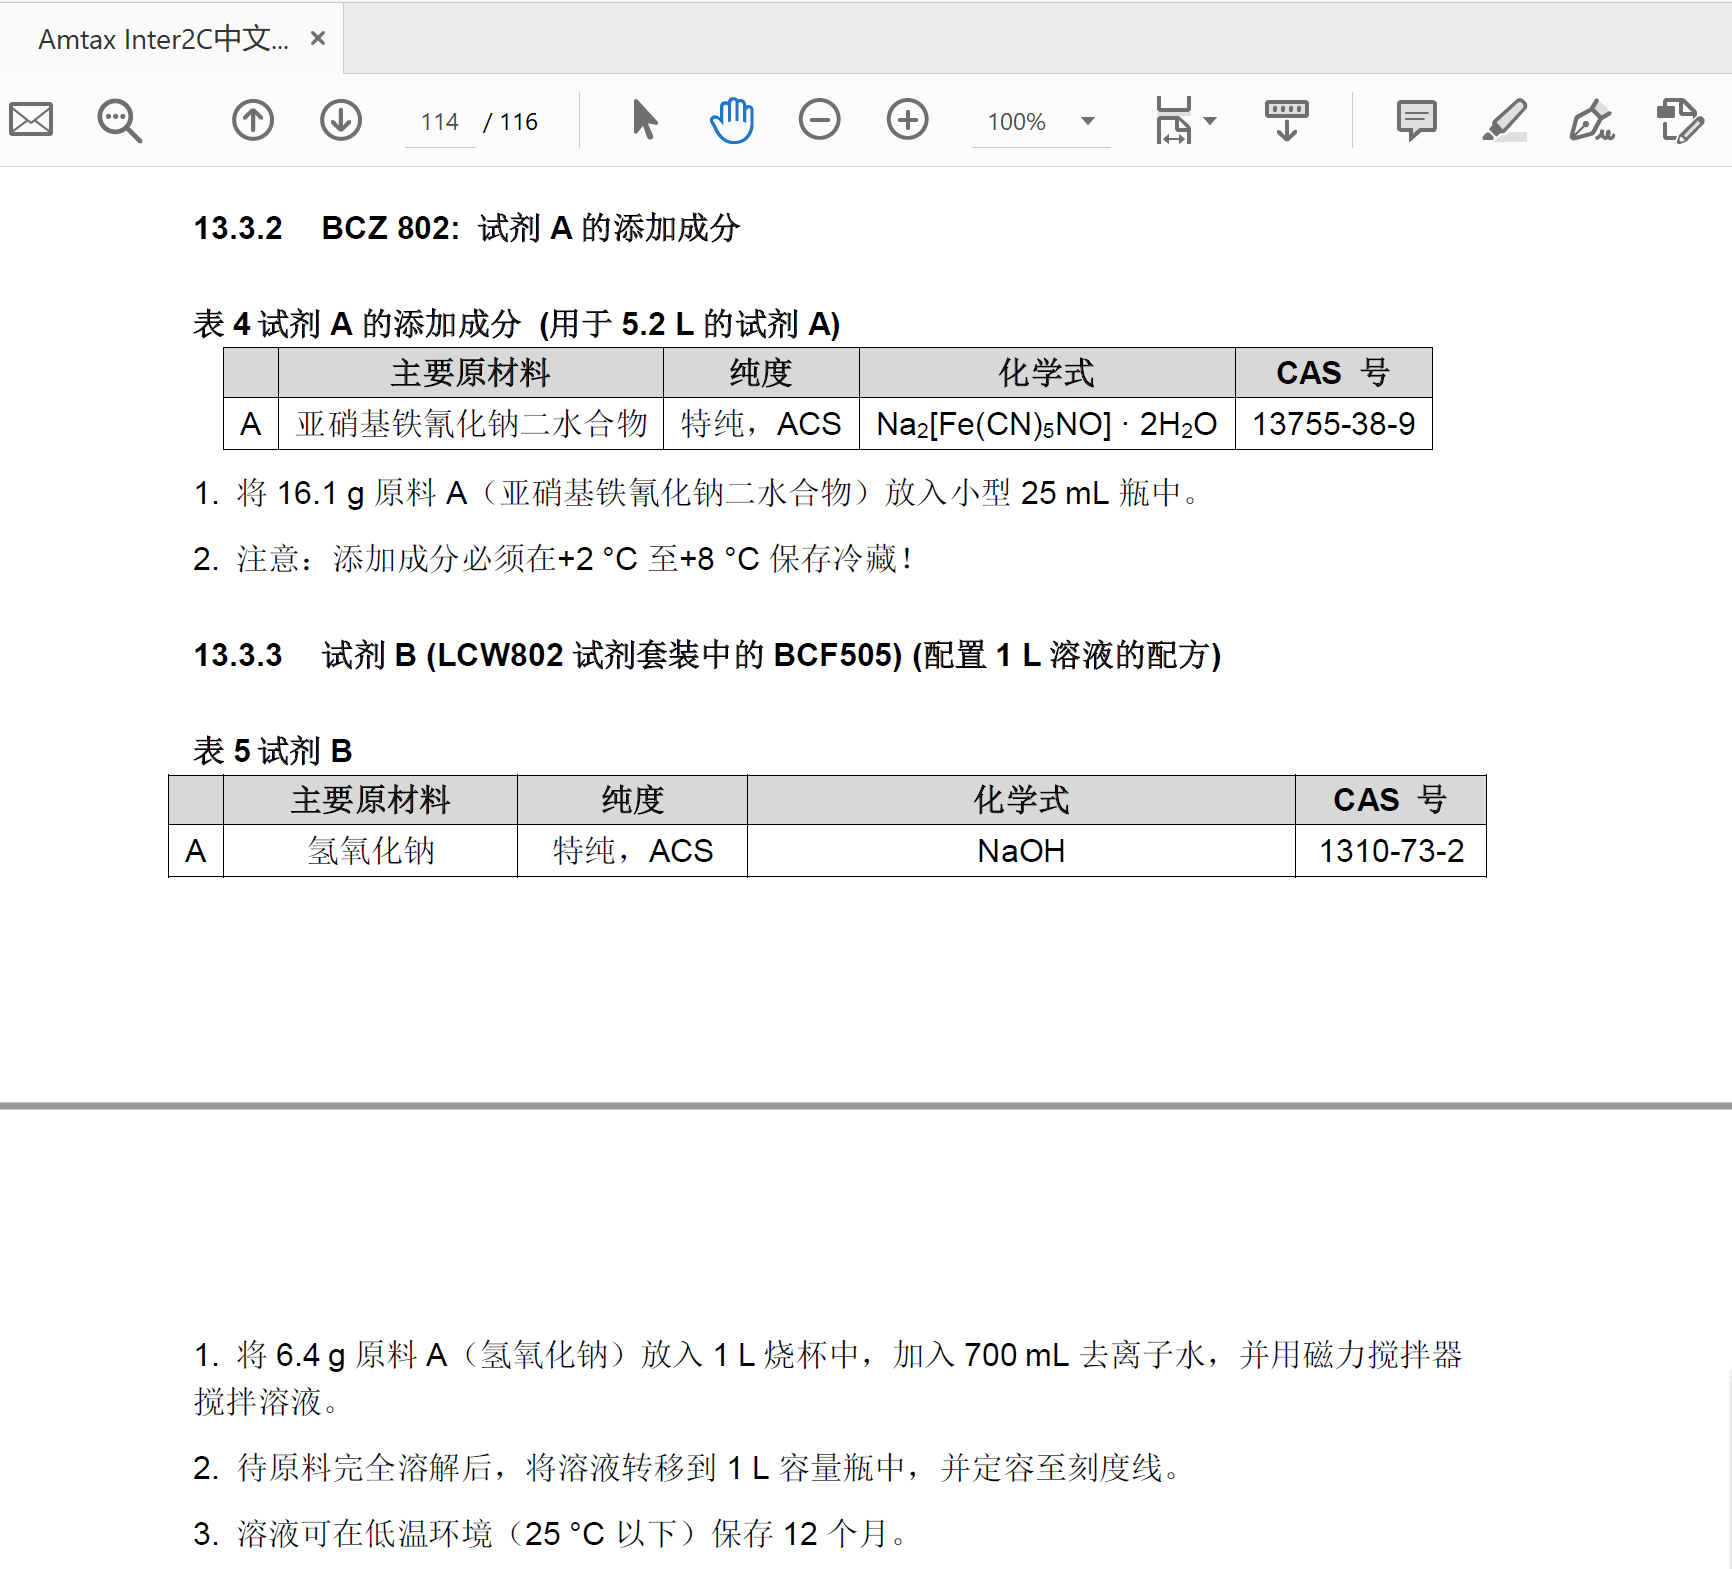Image resolution: width=1732 pixels, height=1569 pixels.
Task: Open dropdown beside fit-width icon
Action: [1211, 121]
